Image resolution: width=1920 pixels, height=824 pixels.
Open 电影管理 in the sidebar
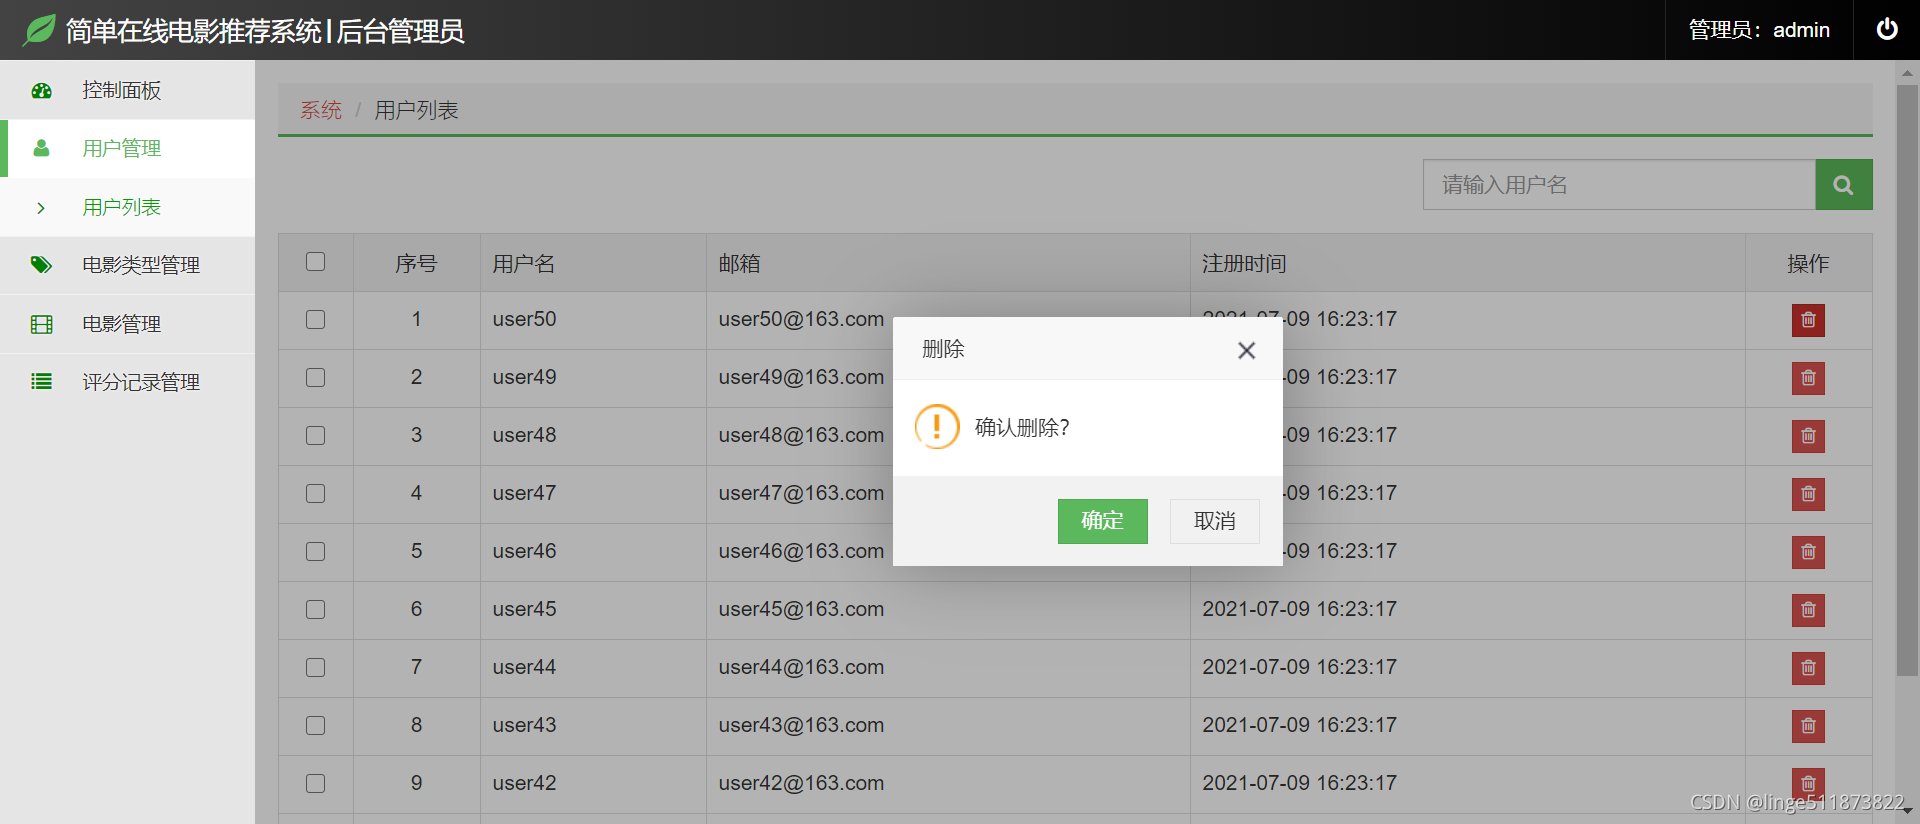click(127, 324)
